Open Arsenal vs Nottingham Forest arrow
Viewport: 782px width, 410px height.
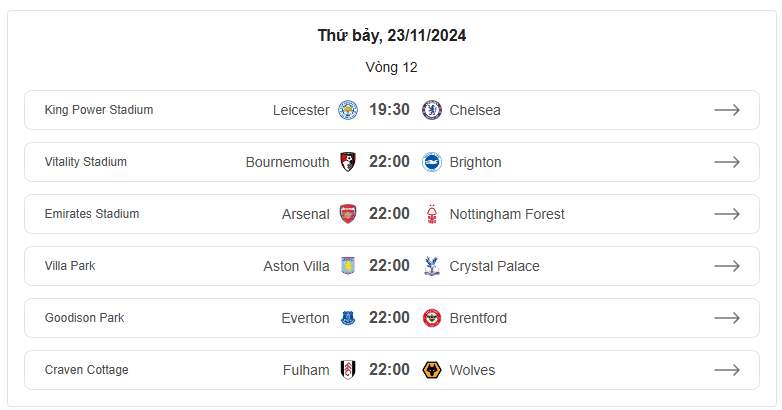coord(727,214)
